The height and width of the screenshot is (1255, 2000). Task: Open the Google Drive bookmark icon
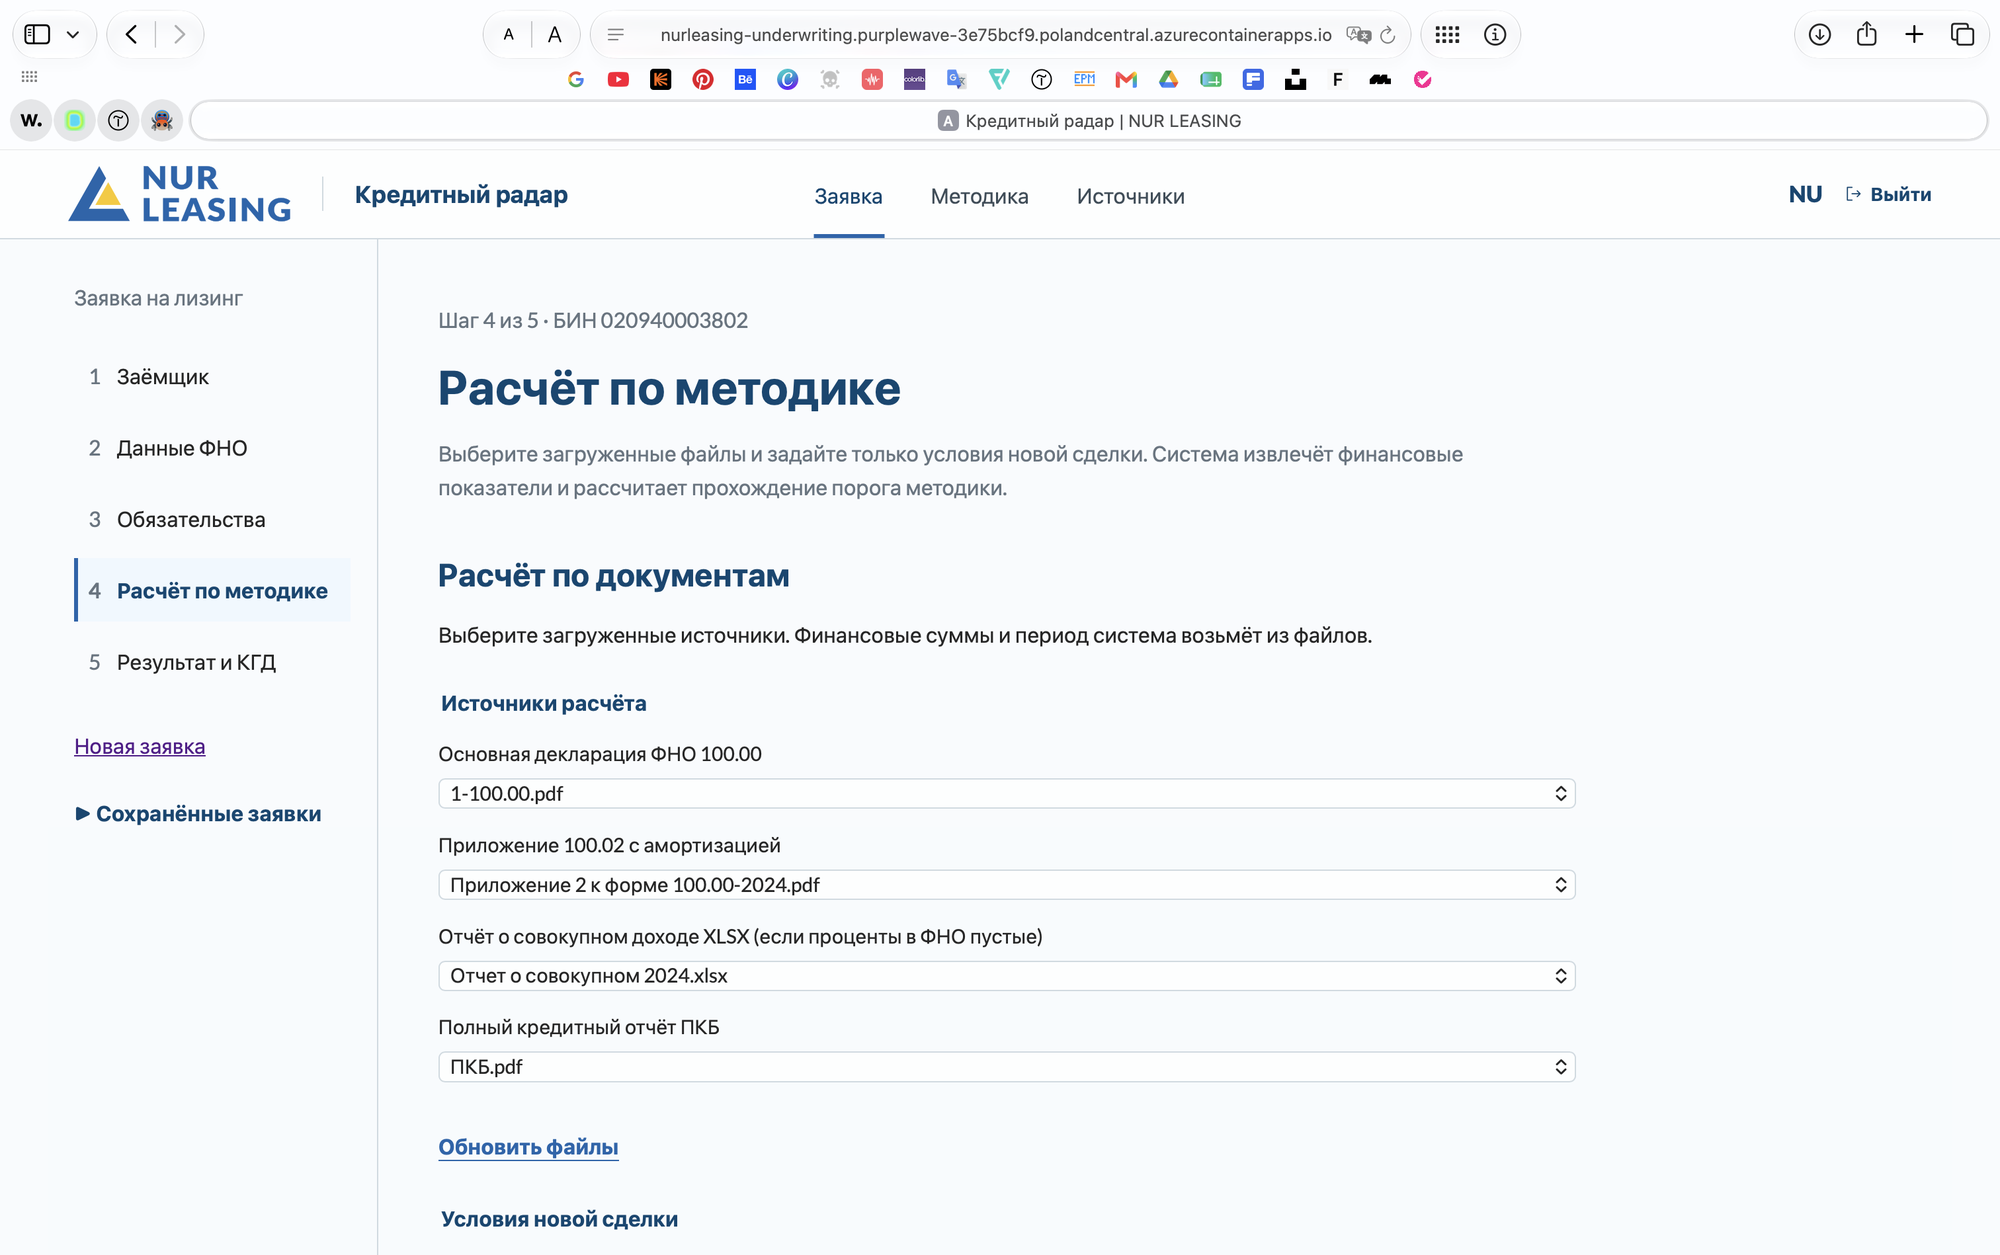coord(1168,80)
